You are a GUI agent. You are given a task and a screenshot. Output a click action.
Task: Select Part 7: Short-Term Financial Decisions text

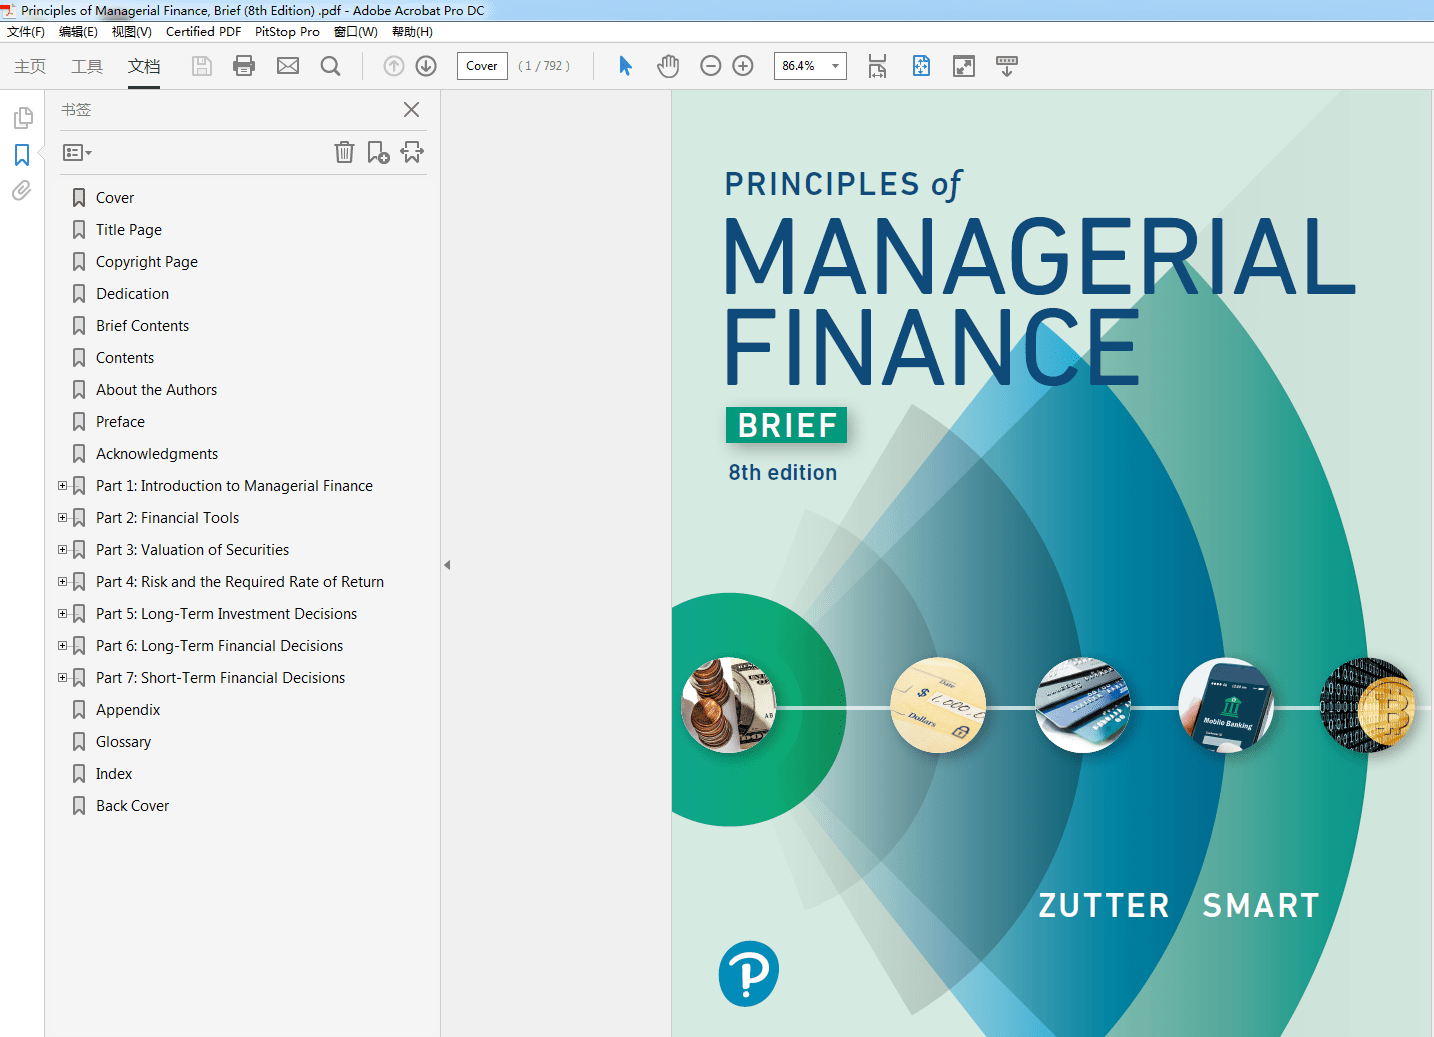coord(221,678)
